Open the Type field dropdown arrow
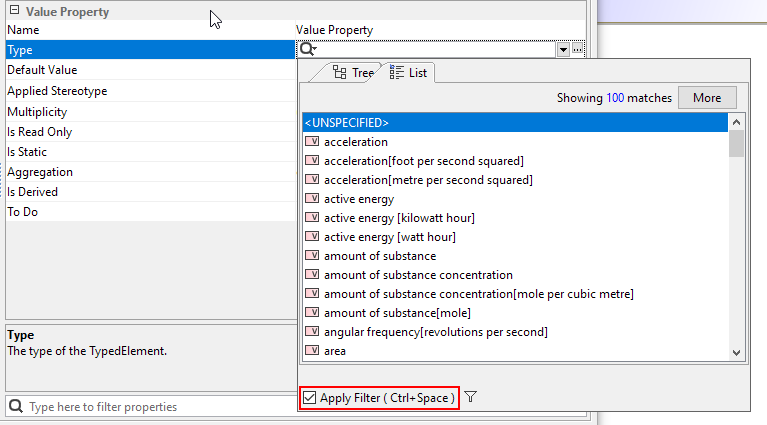Image resolution: width=767 pixels, height=425 pixels. coord(564,49)
